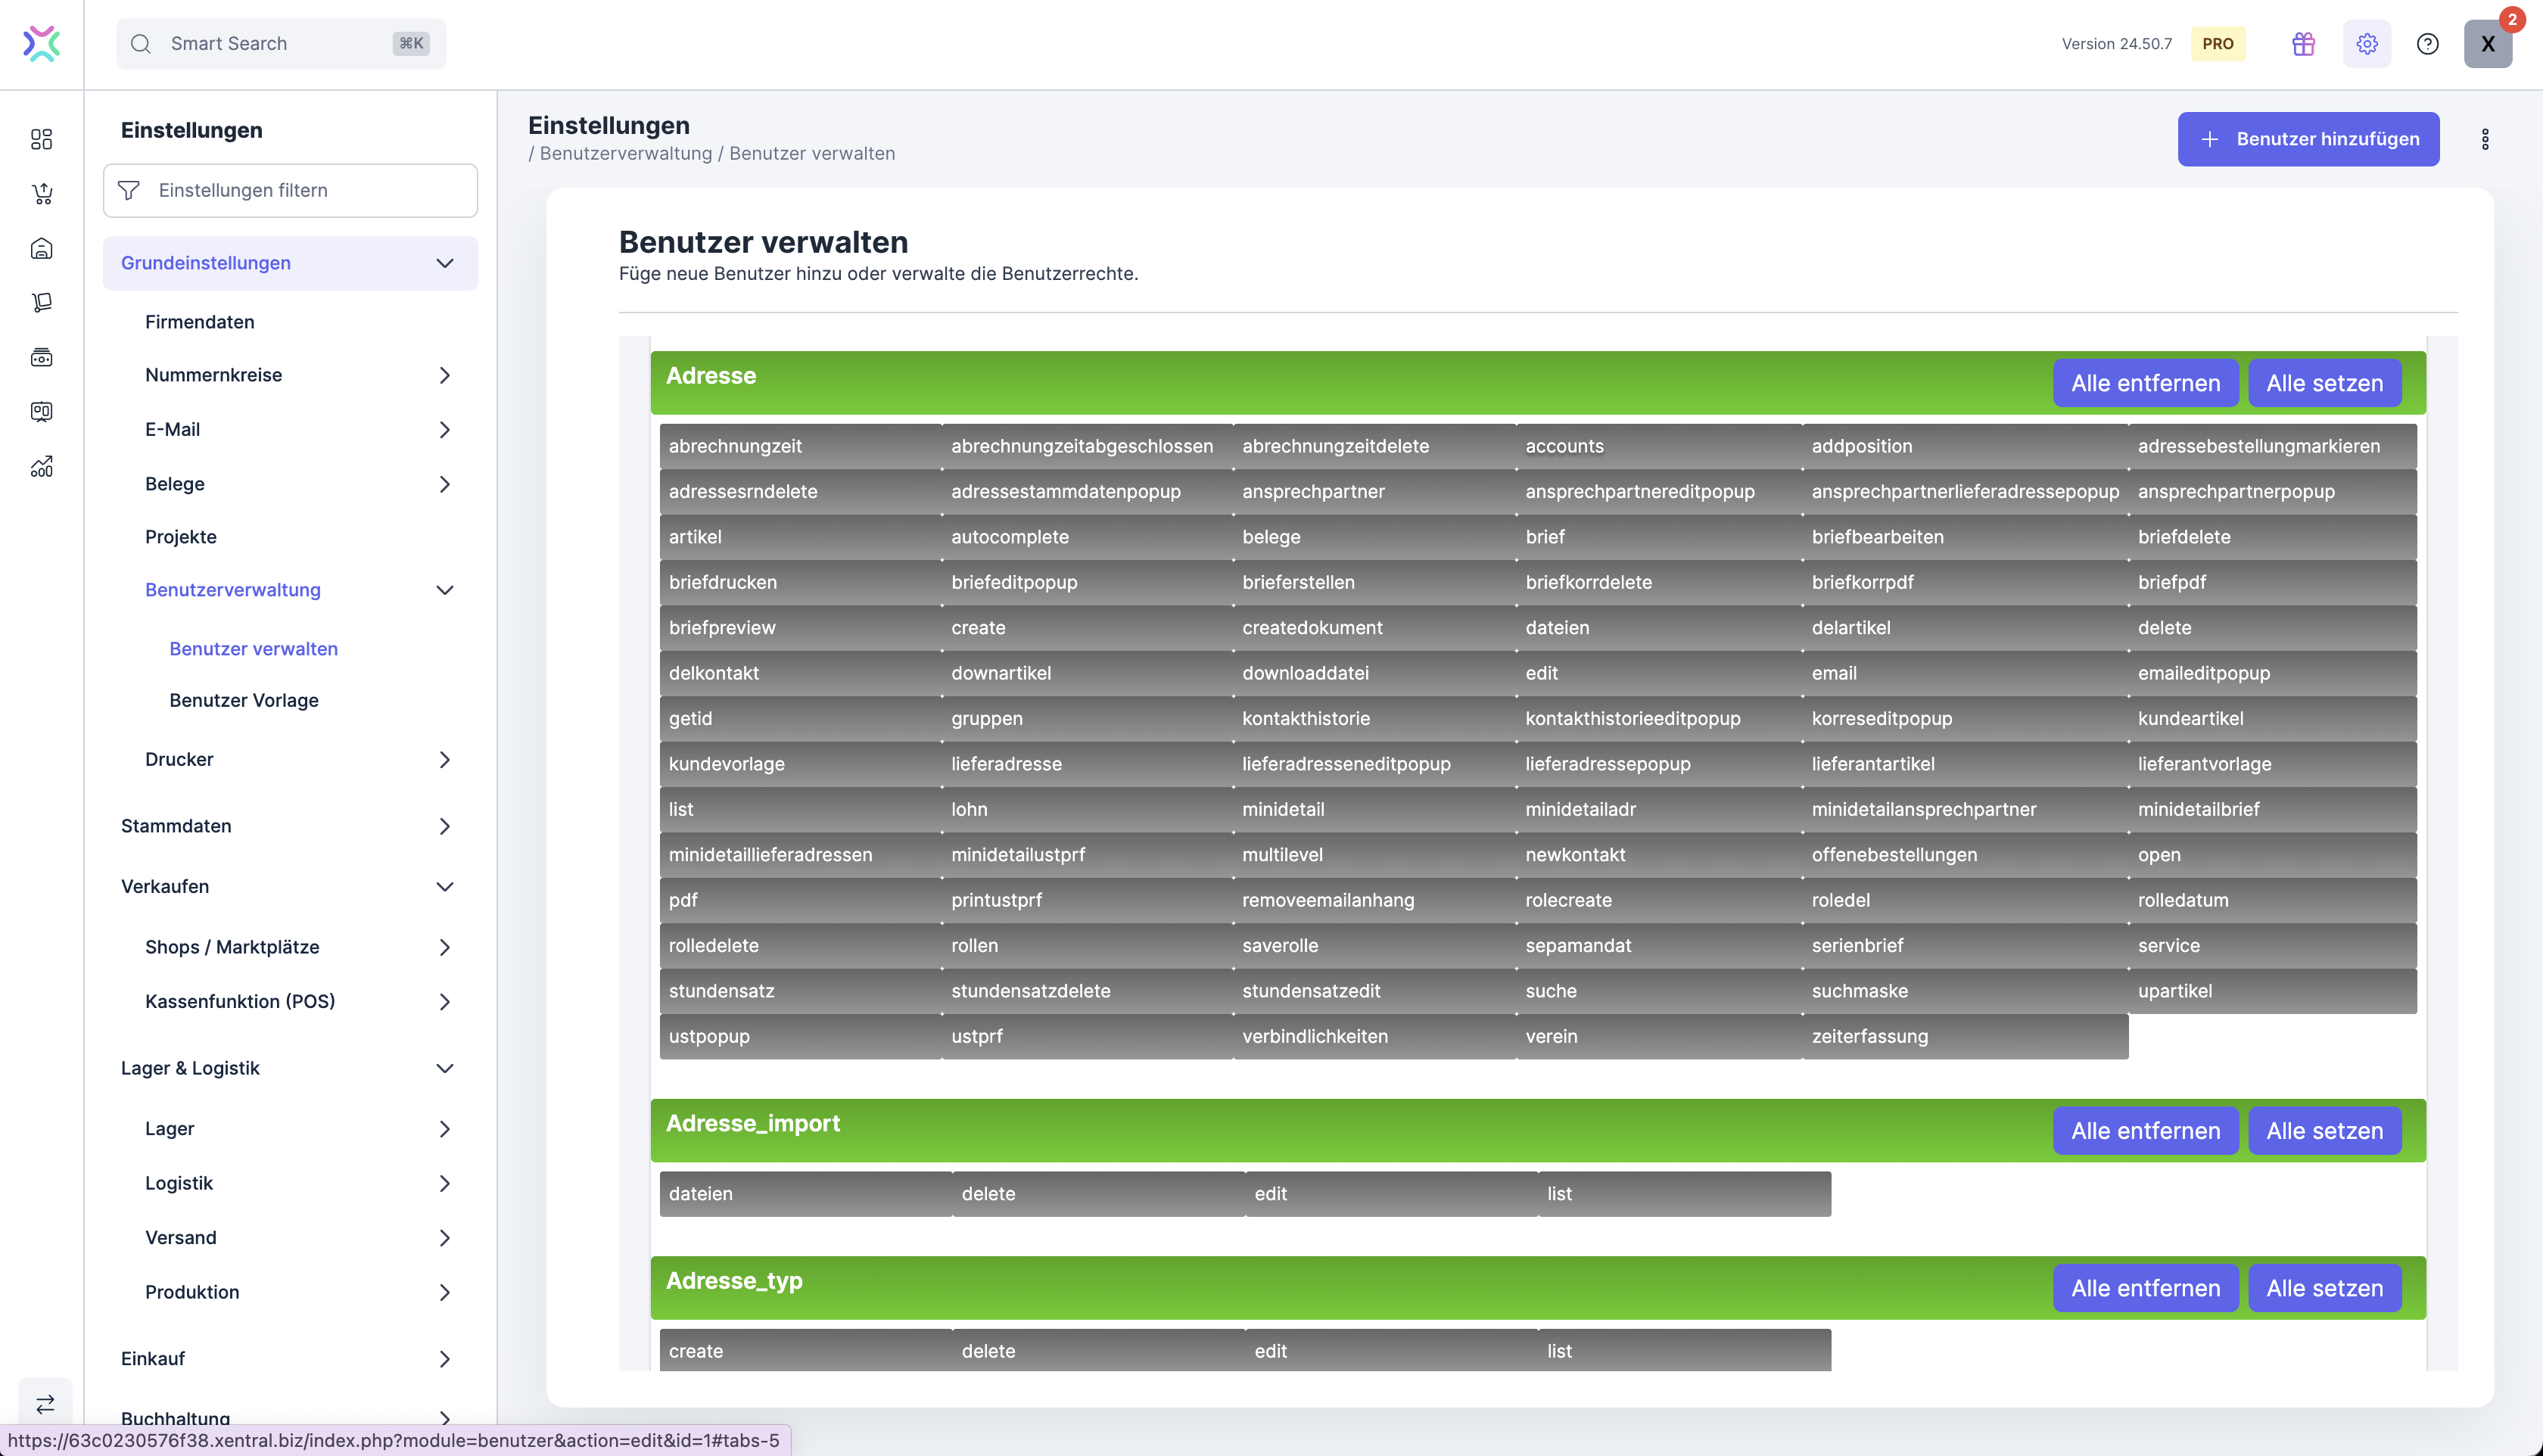Open the warehouse icon in left rail
Viewport: 2543px width, 1456px height.
point(41,248)
